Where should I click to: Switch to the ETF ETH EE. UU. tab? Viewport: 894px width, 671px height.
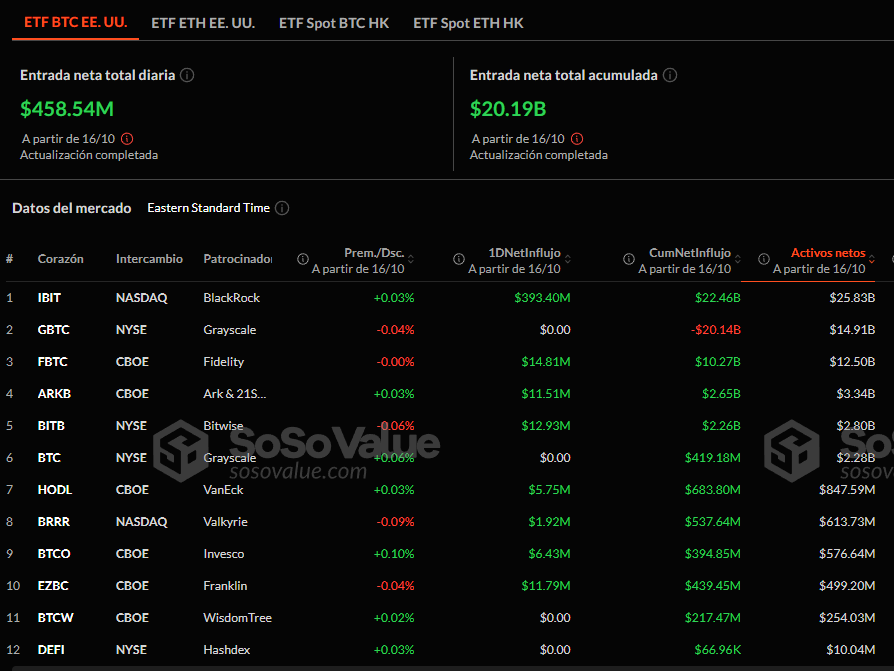(202, 22)
